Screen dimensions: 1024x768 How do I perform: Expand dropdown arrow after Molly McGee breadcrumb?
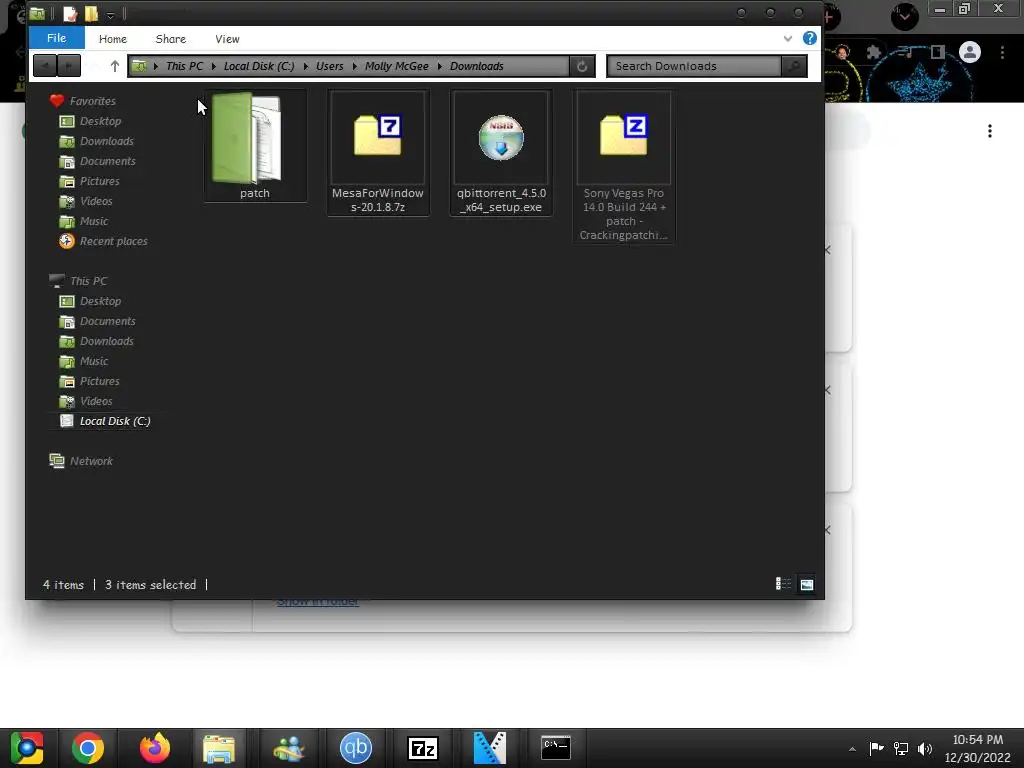(x=440, y=66)
